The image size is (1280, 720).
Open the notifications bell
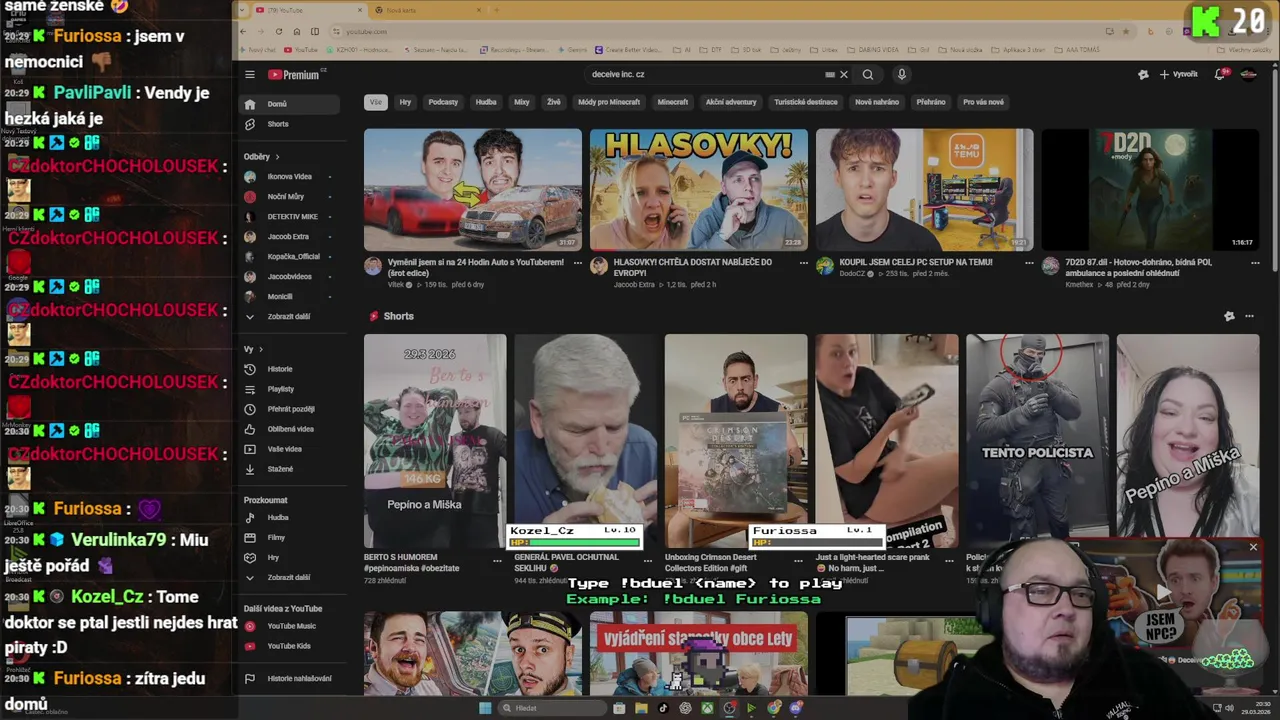click(1220, 74)
